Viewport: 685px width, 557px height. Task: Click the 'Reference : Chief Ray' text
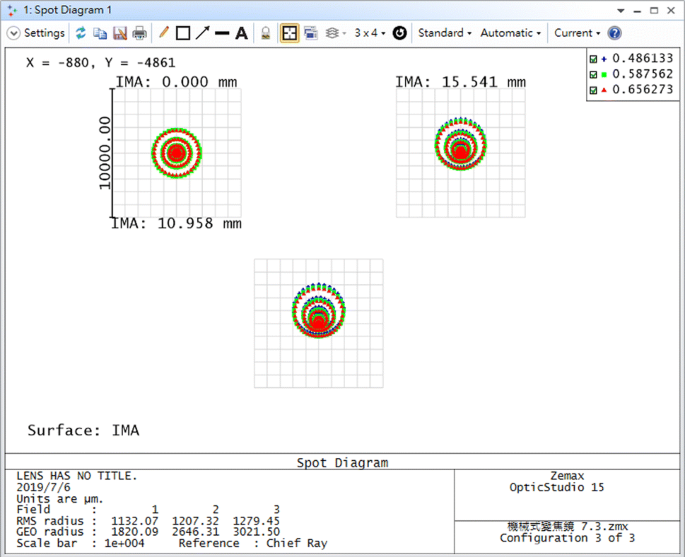click(253, 543)
